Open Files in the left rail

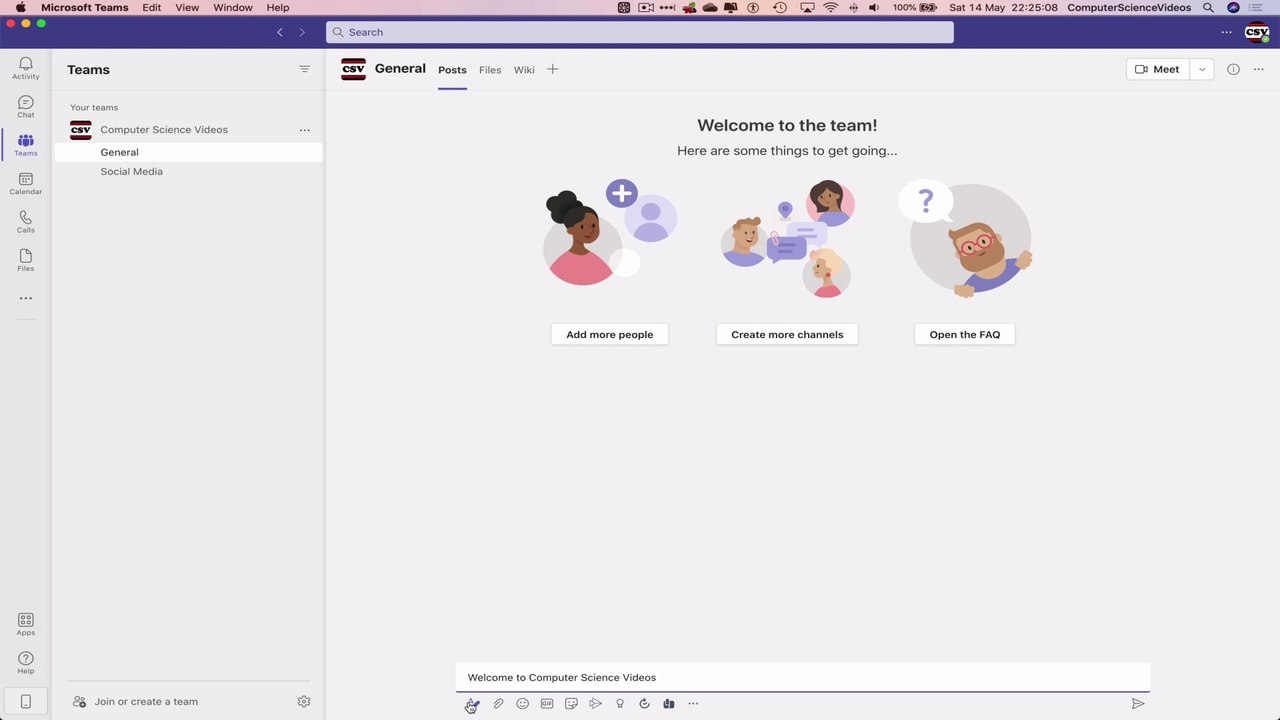coord(26,260)
